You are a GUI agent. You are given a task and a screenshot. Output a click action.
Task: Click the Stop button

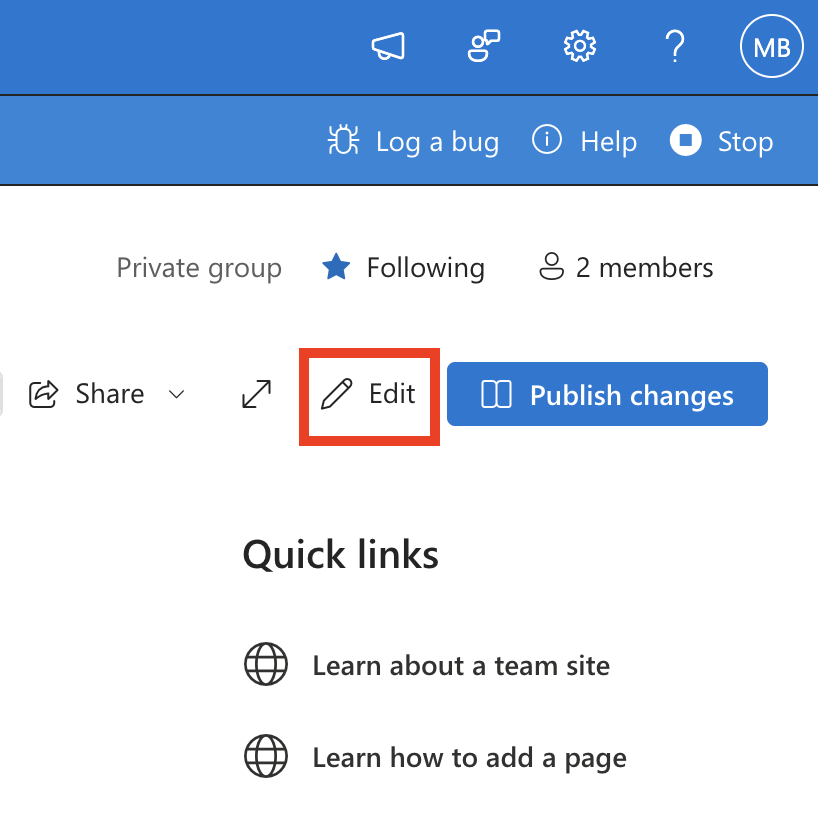(x=721, y=141)
